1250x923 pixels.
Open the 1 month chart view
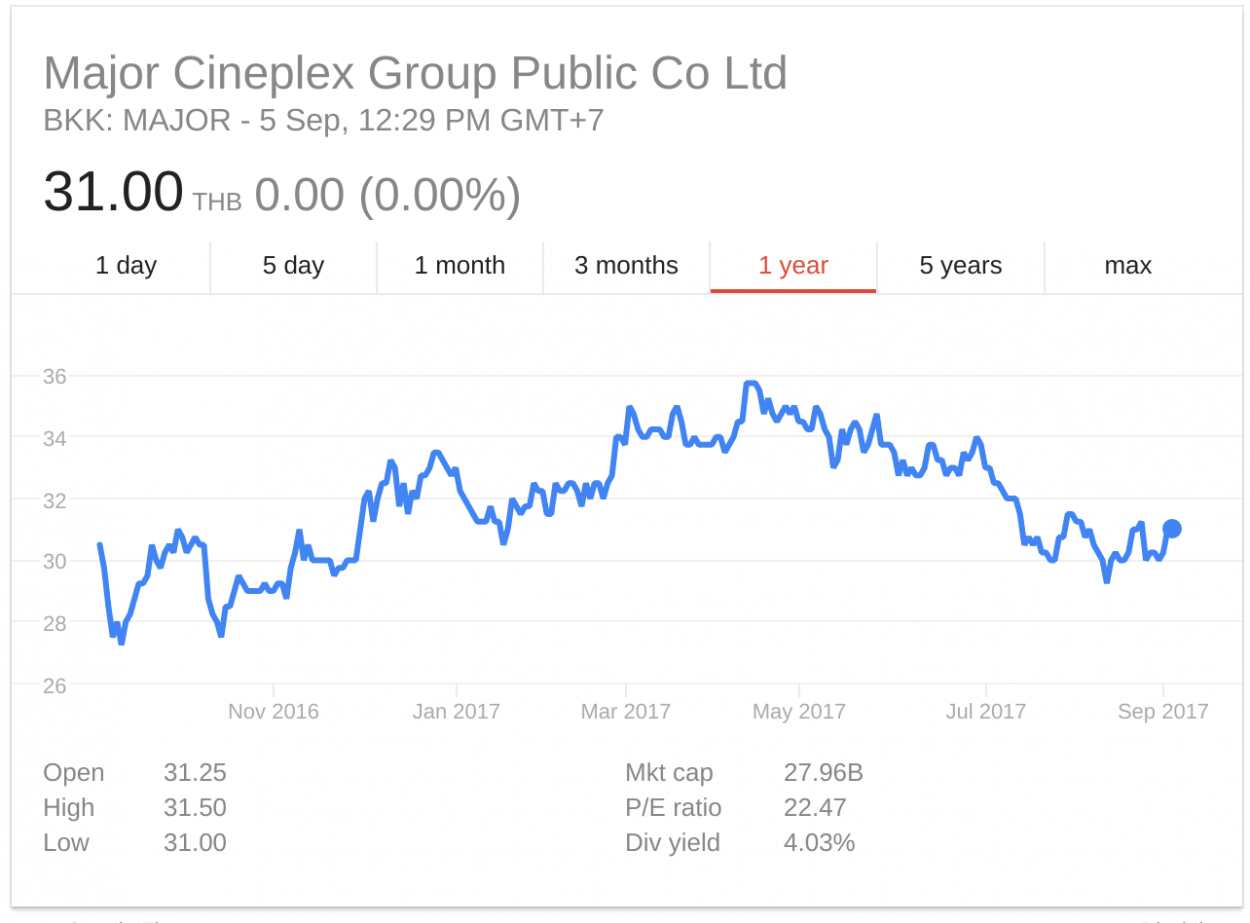459,266
